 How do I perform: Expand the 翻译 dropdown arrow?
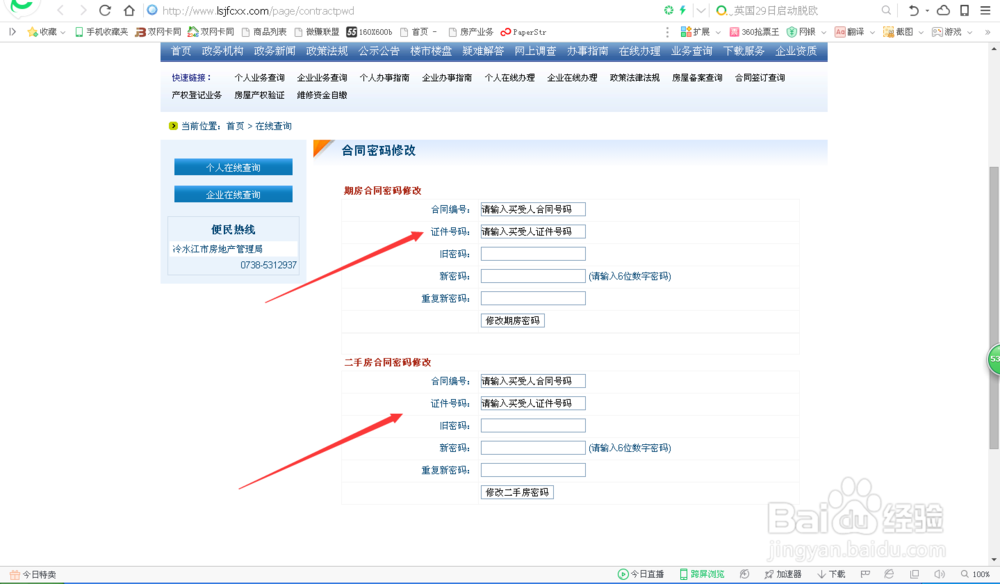pyautogui.click(x=872, y=33)
